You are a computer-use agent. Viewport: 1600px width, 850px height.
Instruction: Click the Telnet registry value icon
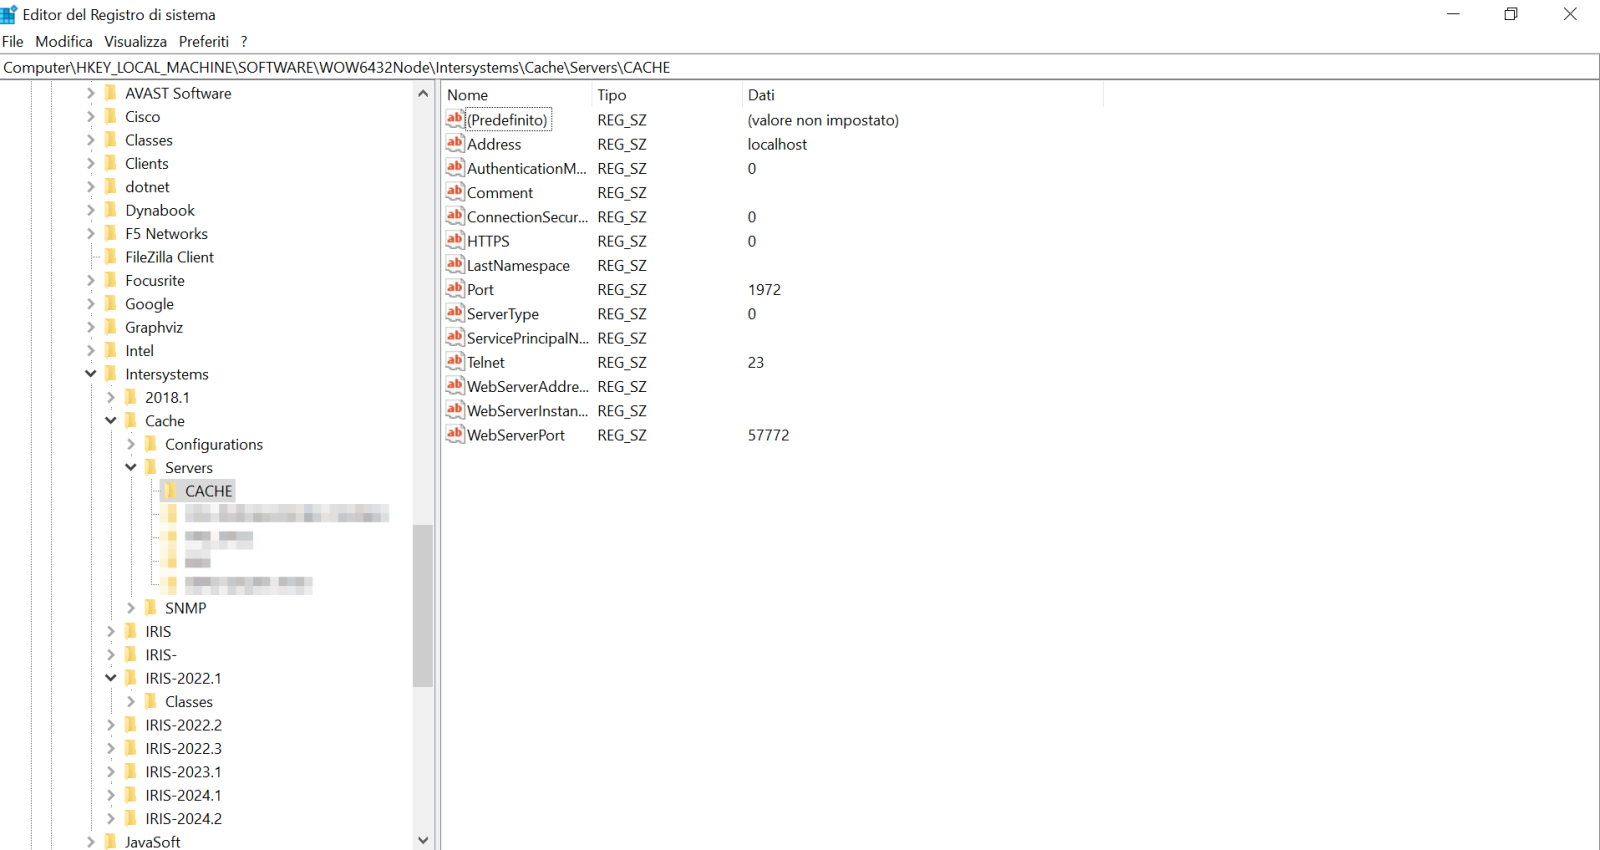point(455,362)
